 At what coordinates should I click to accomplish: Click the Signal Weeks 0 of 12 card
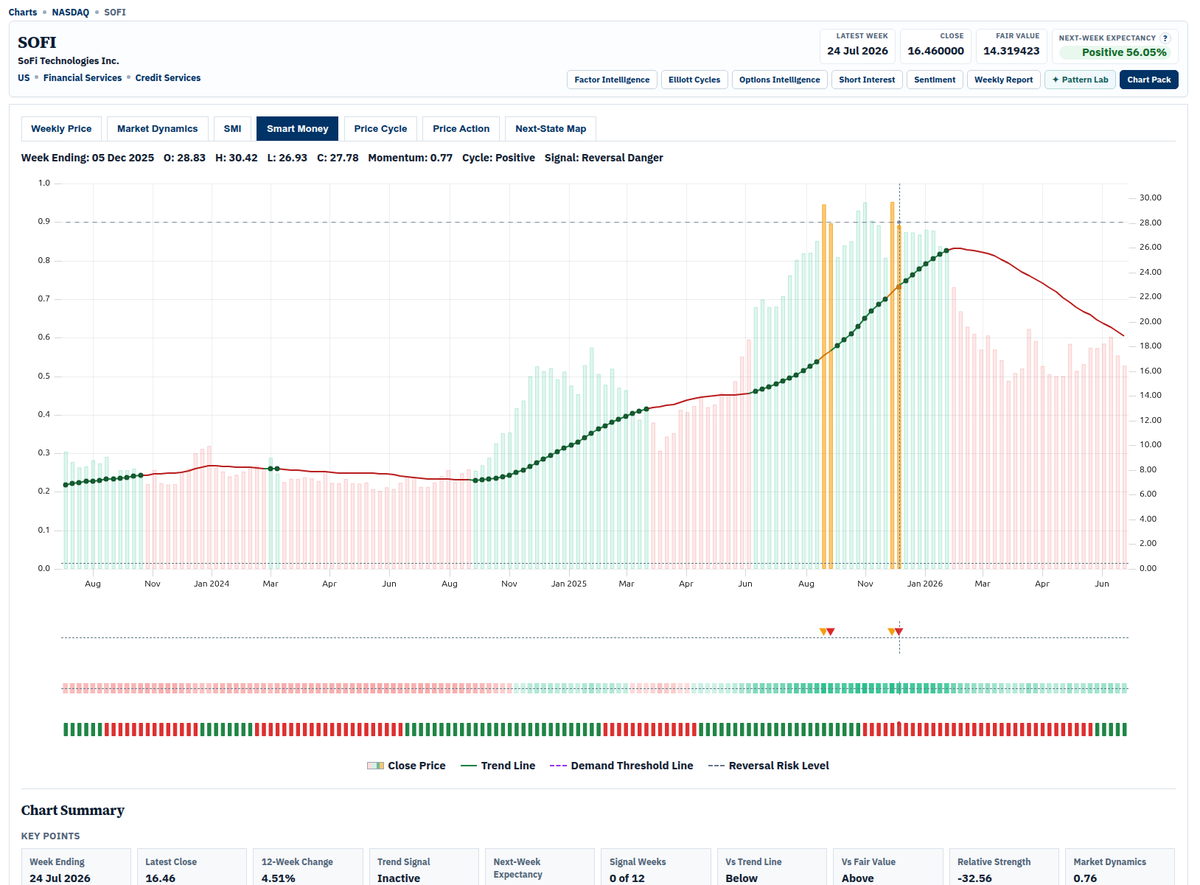tap(654, 868)
